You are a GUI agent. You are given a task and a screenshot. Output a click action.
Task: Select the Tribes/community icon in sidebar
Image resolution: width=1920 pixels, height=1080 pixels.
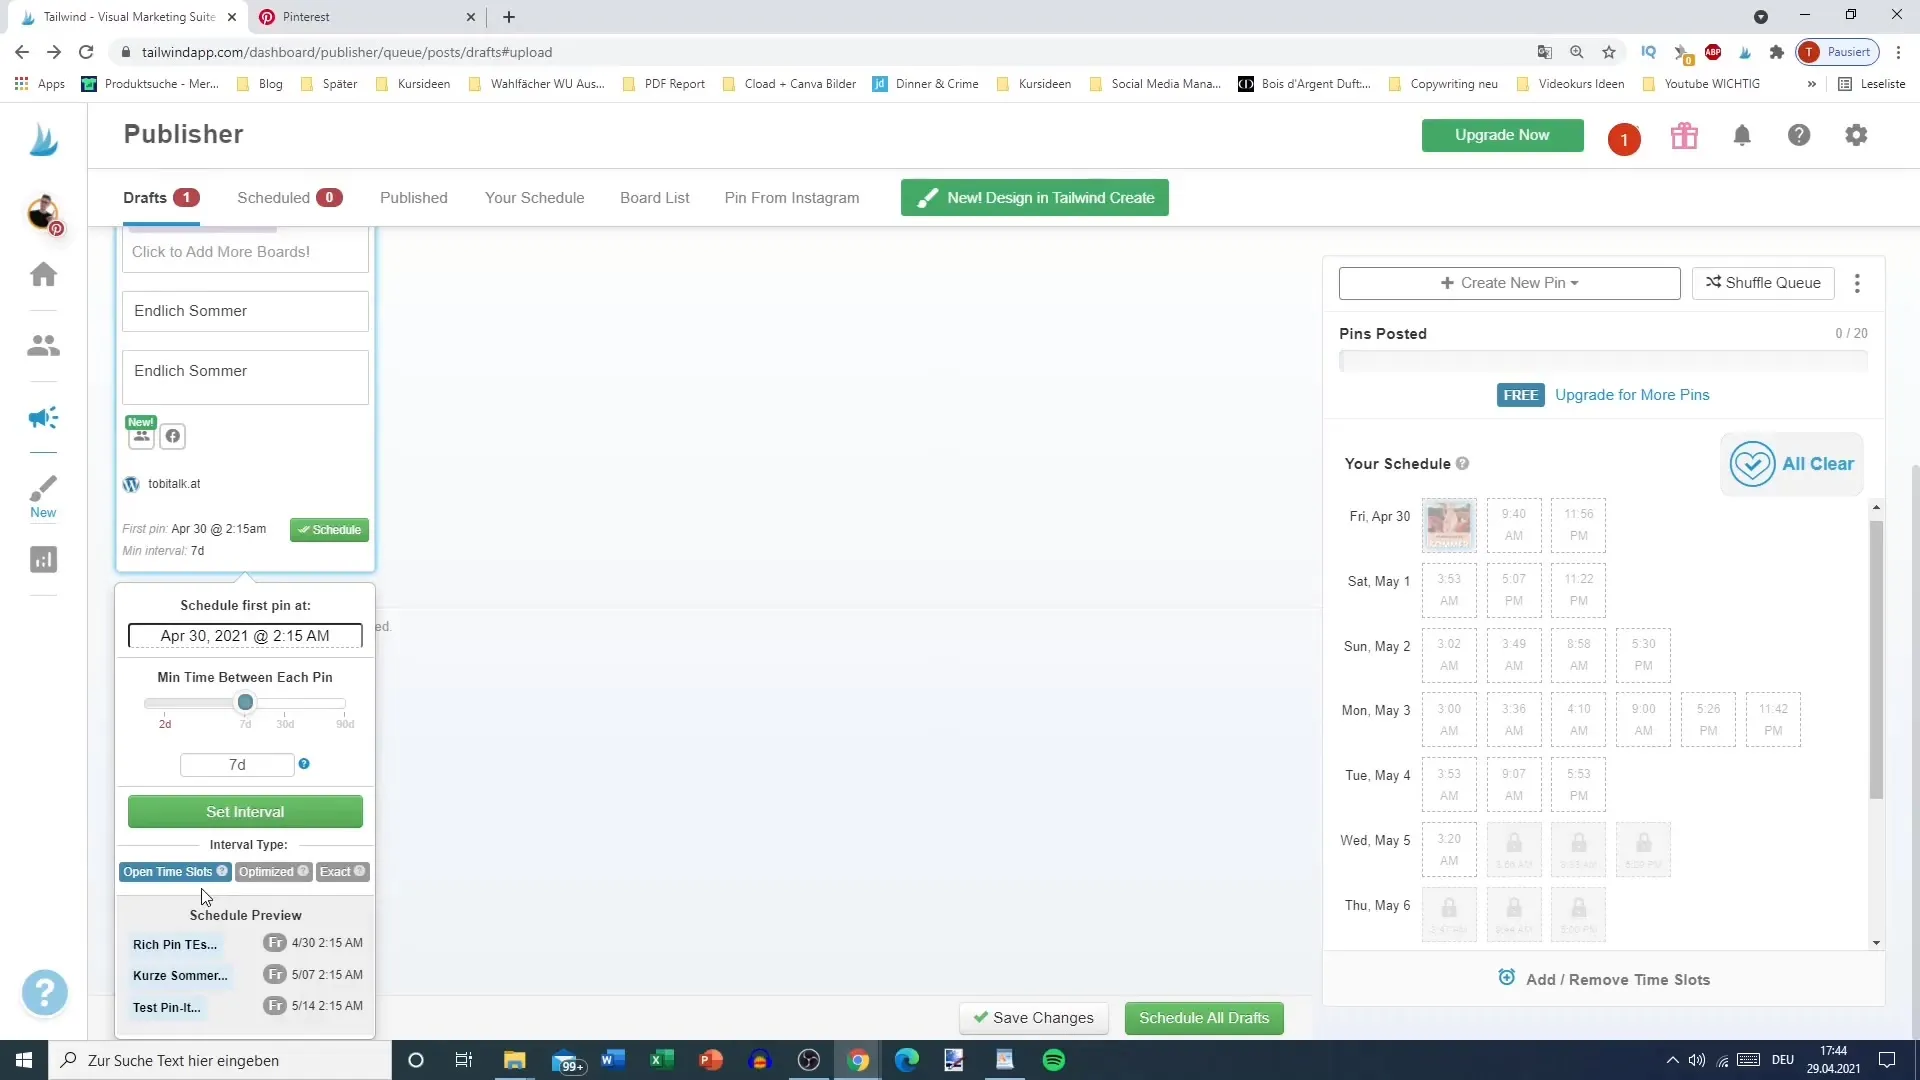[45, 345]
